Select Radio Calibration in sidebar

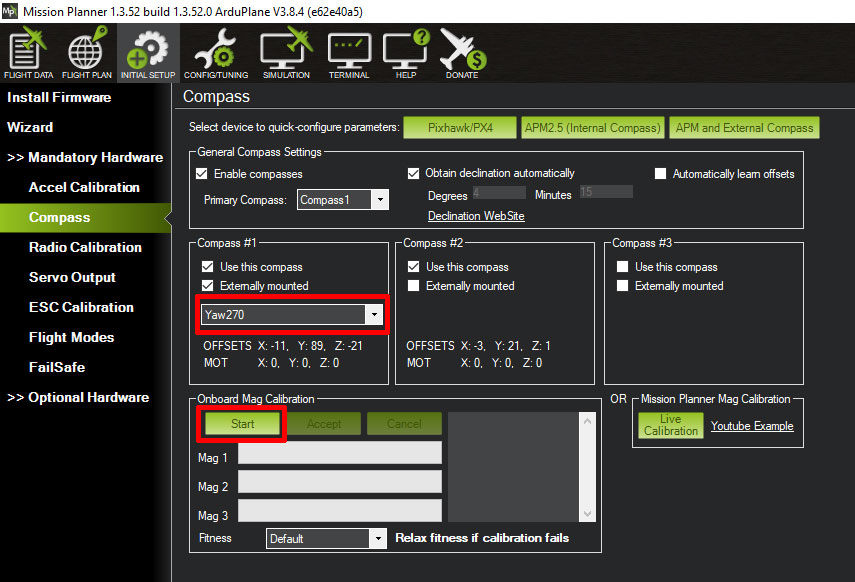(85, 247)
